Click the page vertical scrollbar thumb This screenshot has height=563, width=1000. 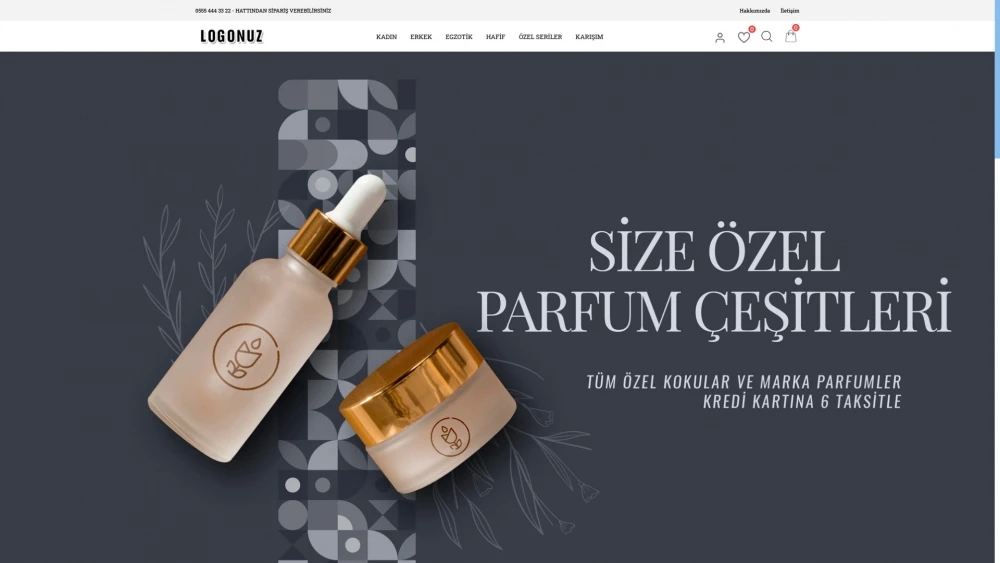click(x=997, y=79)
